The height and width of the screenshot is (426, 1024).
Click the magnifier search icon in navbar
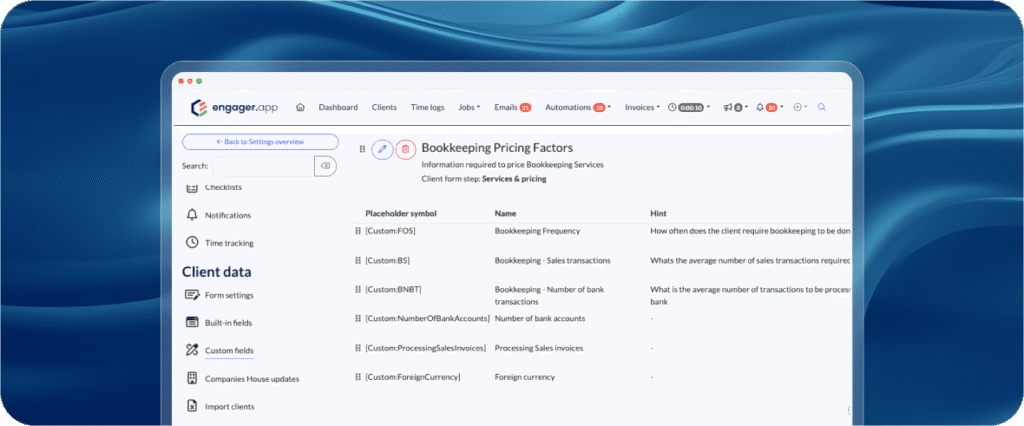coord(822,107)
